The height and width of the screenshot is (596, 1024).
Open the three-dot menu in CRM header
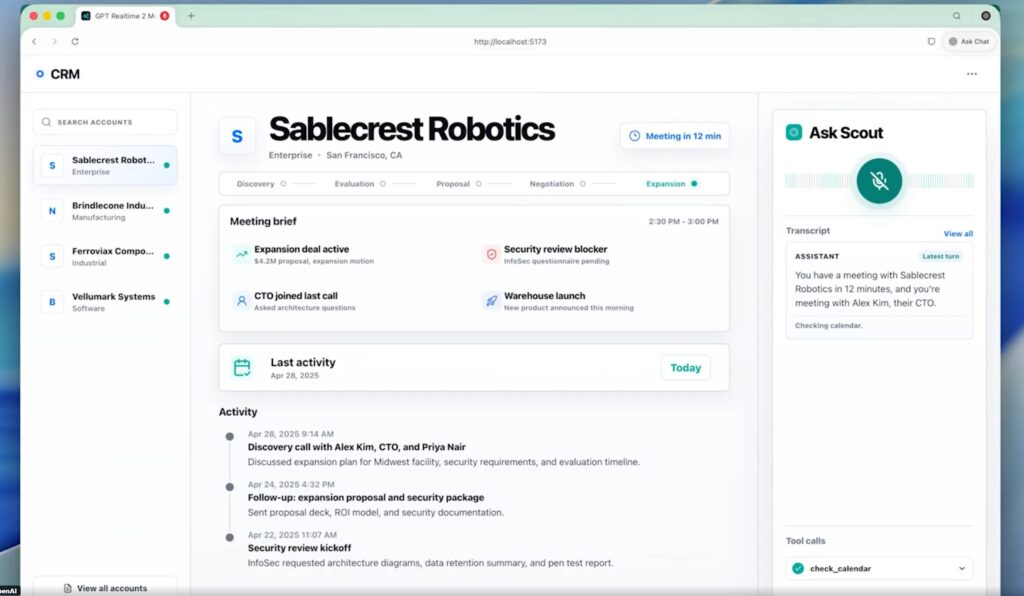click(x=972, y=74)
